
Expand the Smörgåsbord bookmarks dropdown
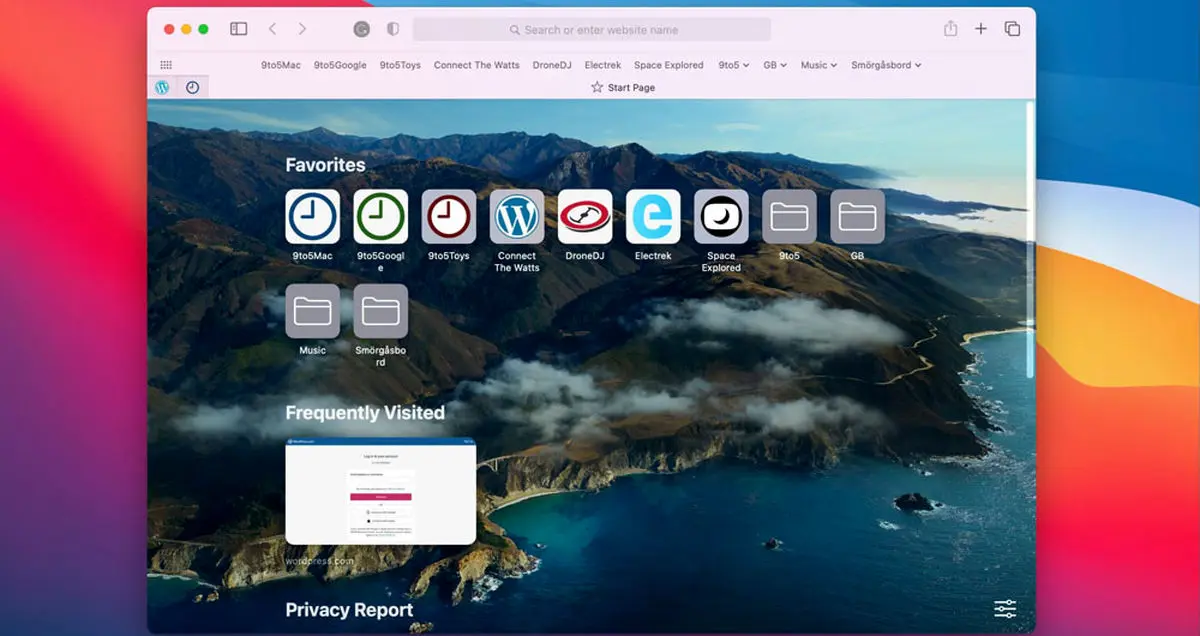click(x=886, y=65)
